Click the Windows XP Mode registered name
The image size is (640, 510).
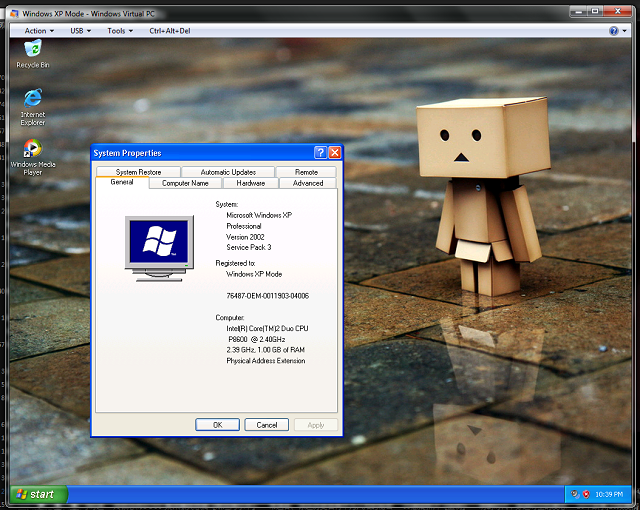click(x=254, y=274)
